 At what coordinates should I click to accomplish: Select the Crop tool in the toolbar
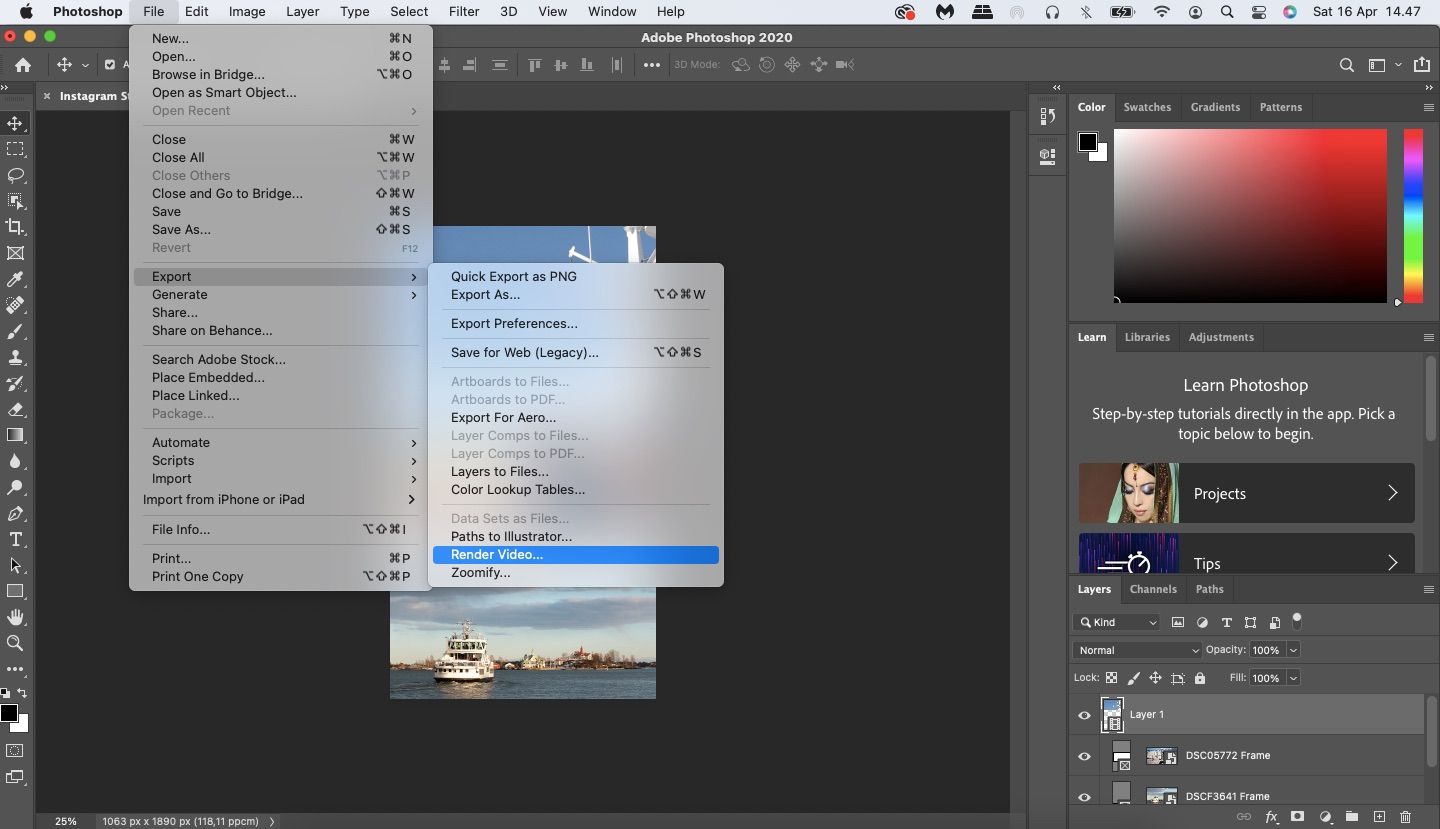coord(15,226)
